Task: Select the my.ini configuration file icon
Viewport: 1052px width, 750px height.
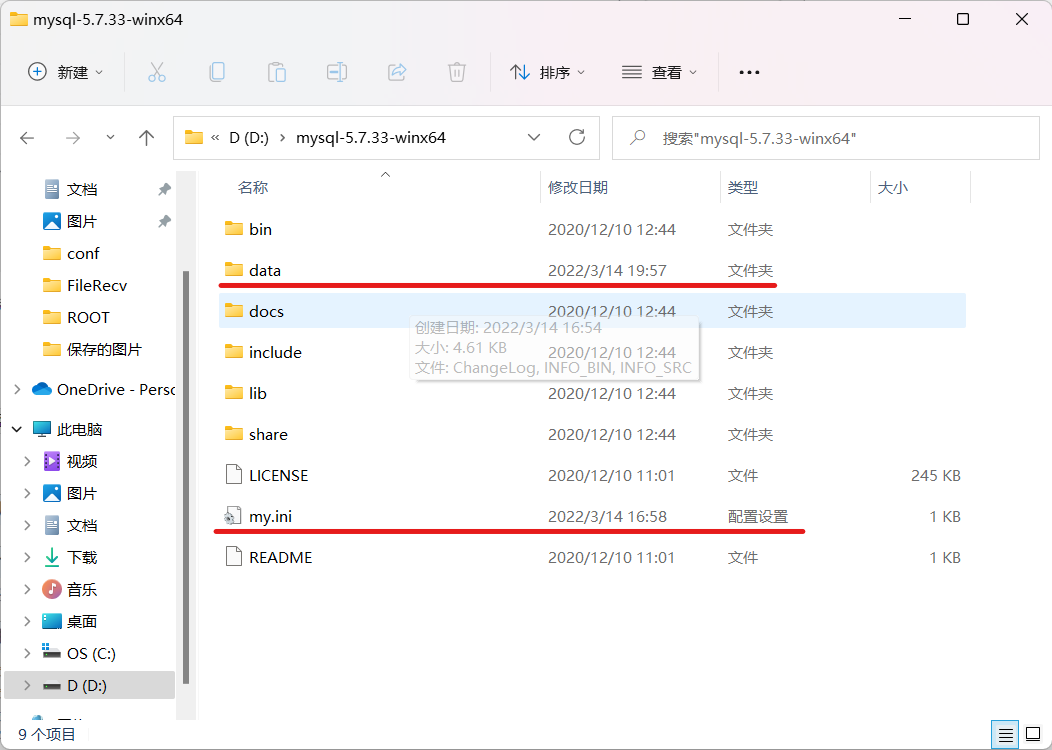Action: pos(233,516)
